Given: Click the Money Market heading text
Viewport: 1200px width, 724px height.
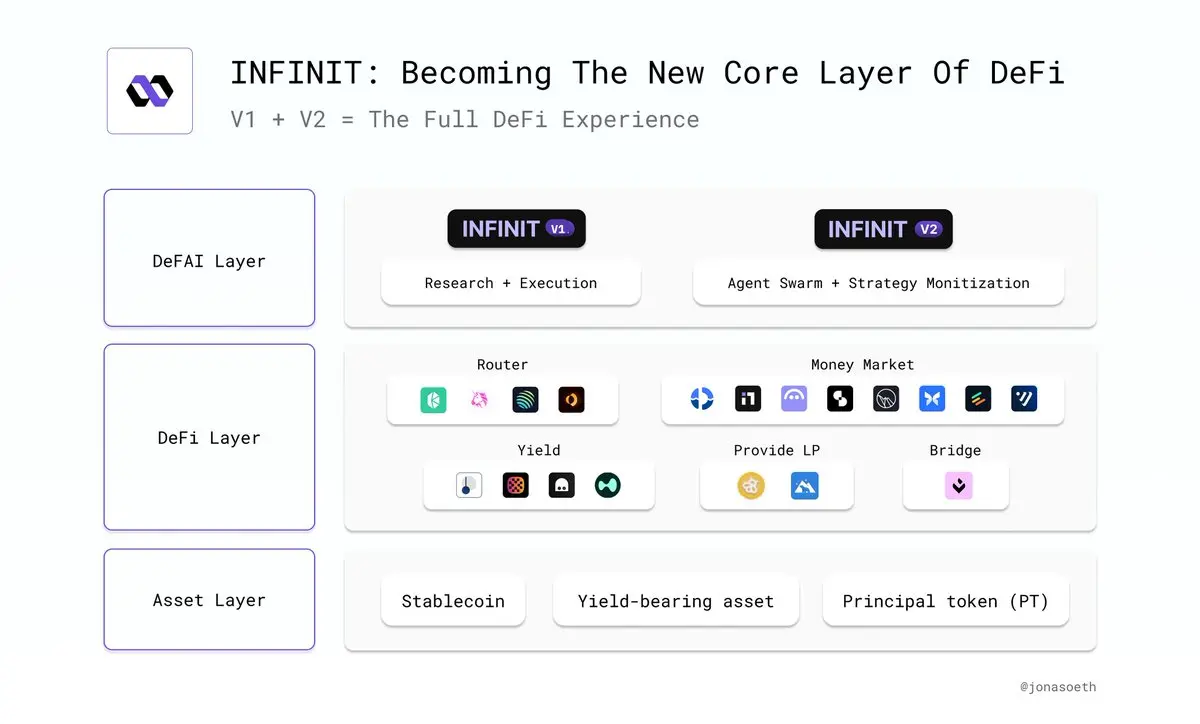Looking at the screenshot, I should [862, 364].
